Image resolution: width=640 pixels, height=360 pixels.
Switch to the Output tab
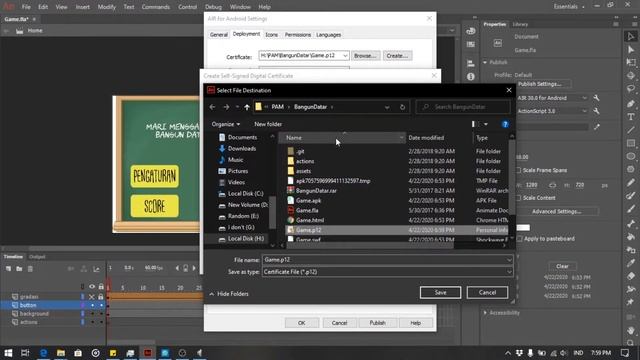coord(37,257)
